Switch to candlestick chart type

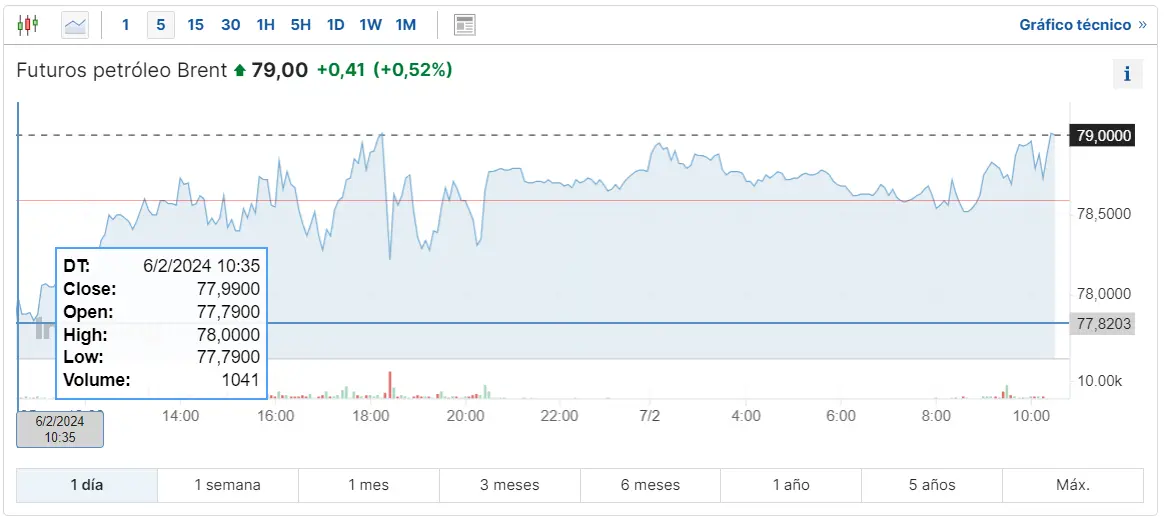(x=28, y=24)
